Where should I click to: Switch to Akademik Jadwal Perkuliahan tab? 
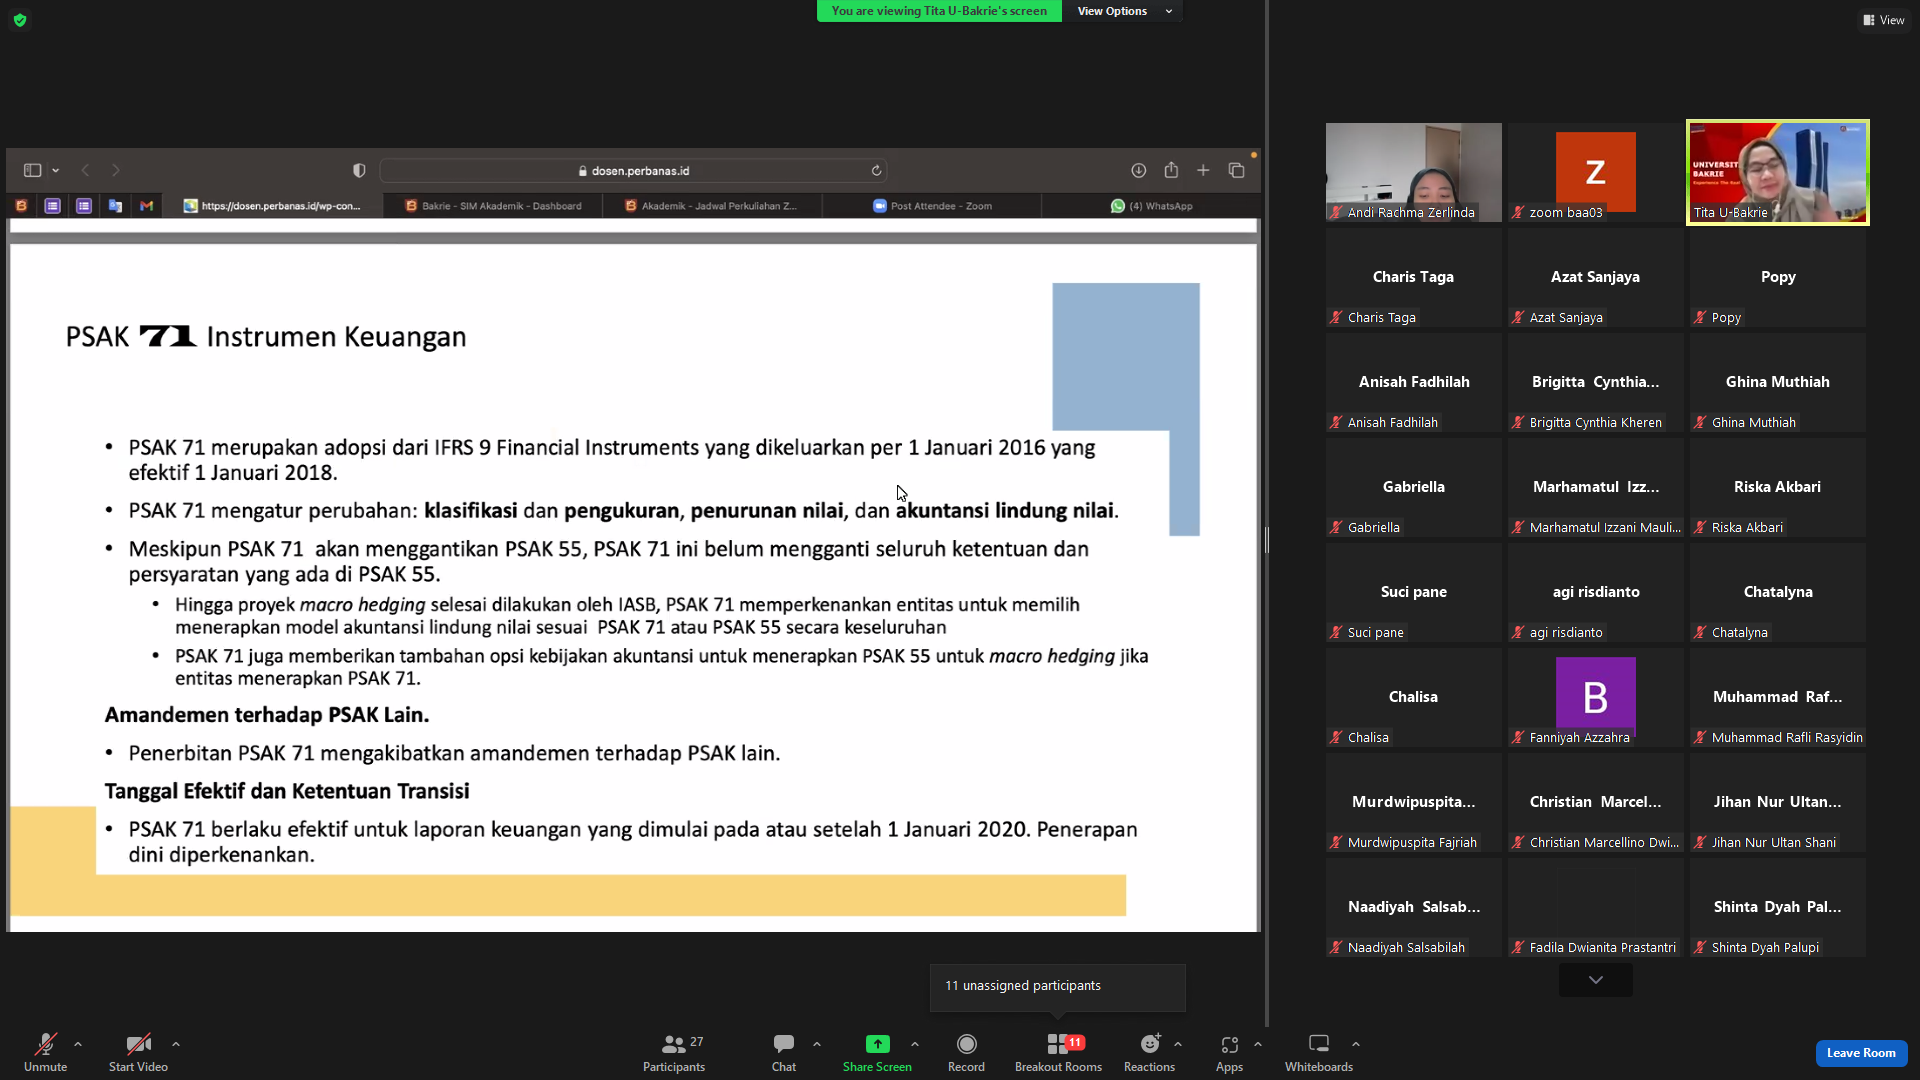pyautogui.click(x=712, y=206)
